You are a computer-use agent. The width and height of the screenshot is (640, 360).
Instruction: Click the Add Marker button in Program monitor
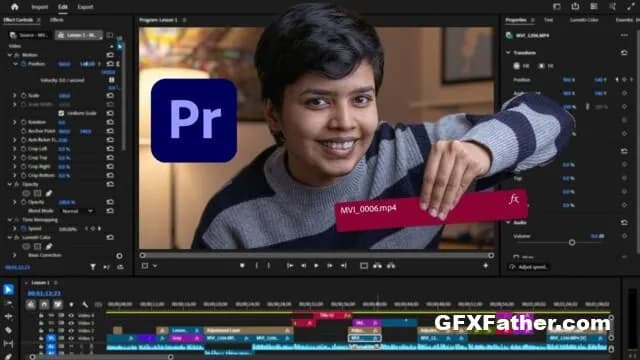[242, 266]
